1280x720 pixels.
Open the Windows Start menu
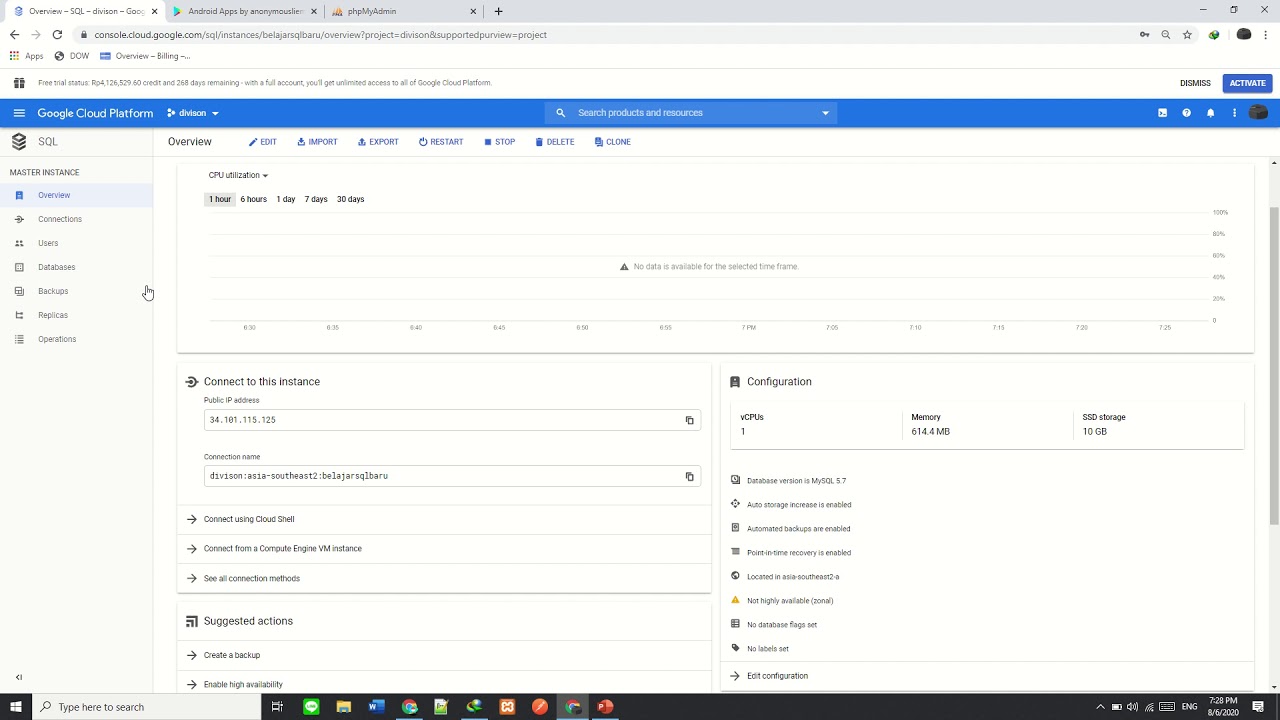pyautogui.click(x=16, y=707)
